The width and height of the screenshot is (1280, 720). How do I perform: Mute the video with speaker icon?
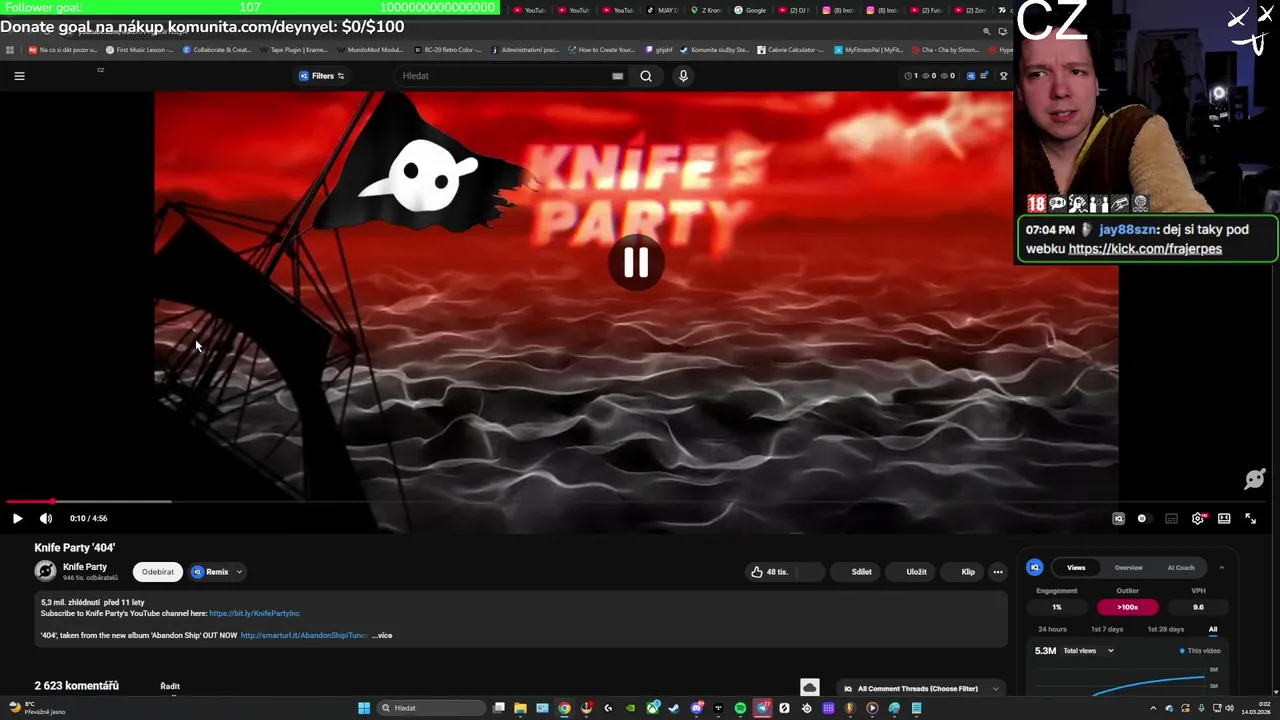[x=46, y=518]
